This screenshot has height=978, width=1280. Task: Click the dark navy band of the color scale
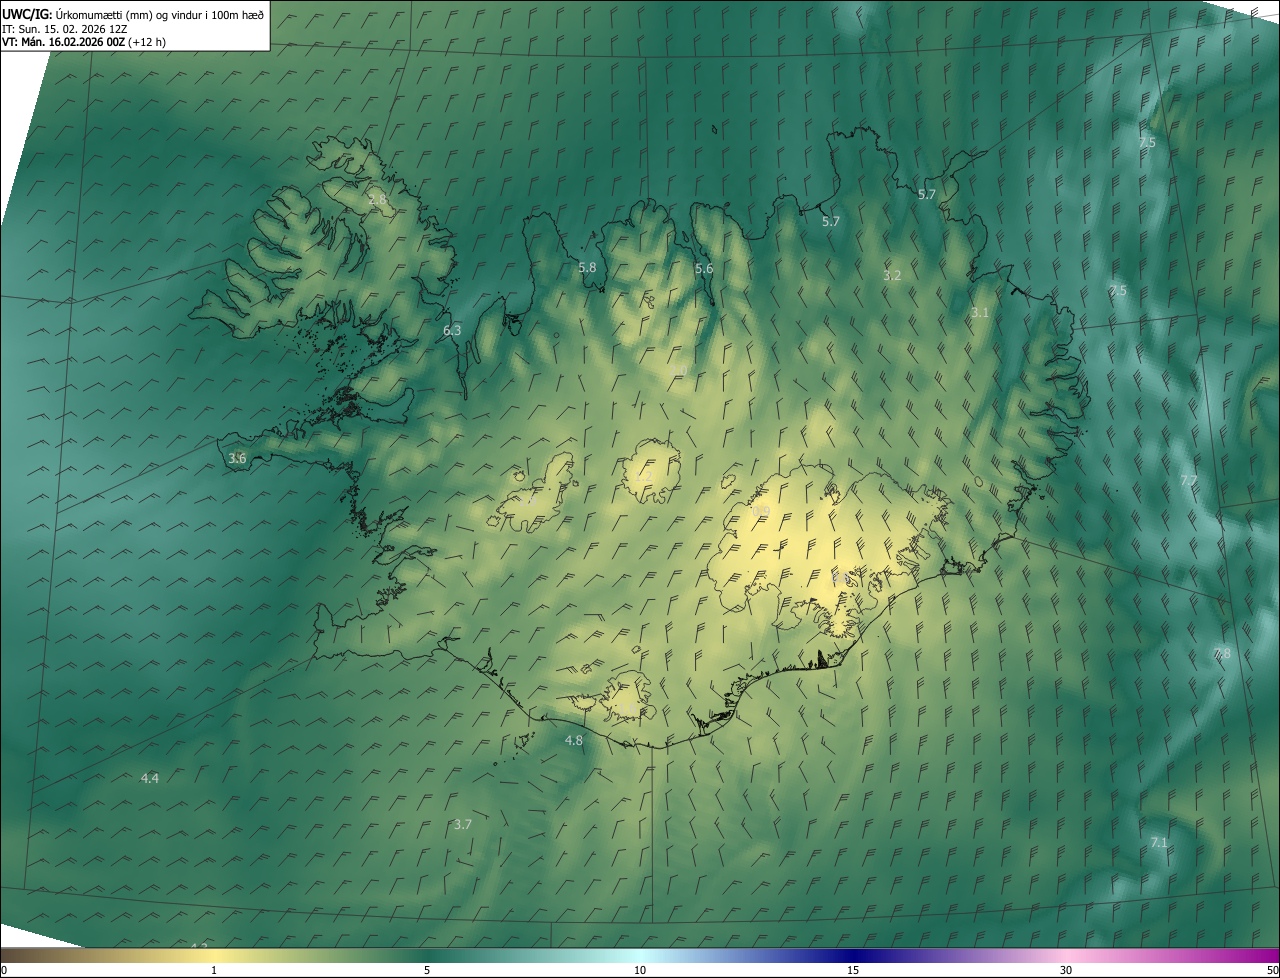(x=853, y=956)
